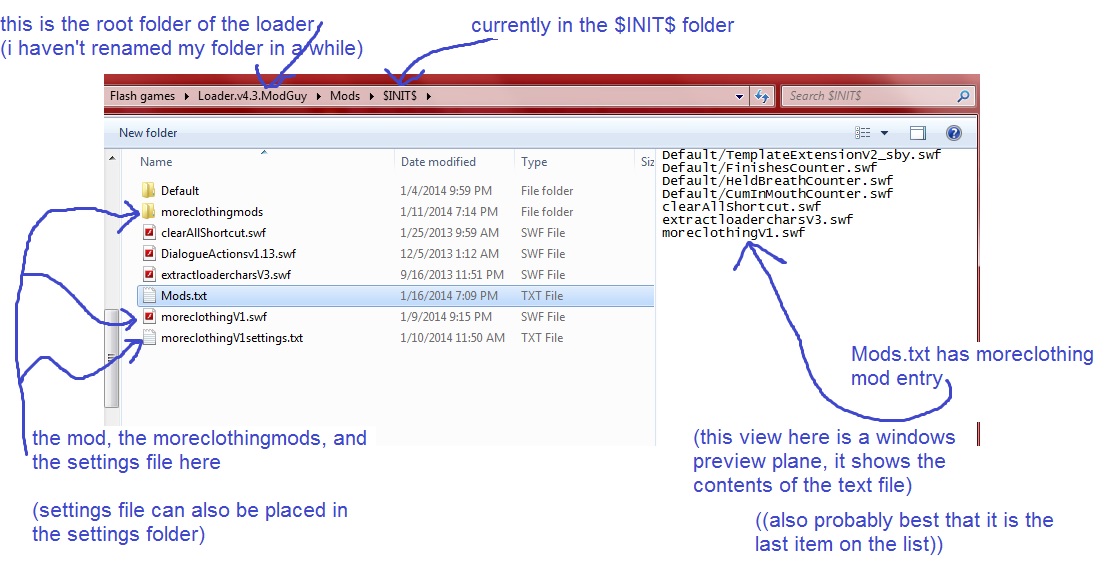This screenshot has width=1106, height=582.
Task: Toggle the preview pane button
Action: (918, 133)
